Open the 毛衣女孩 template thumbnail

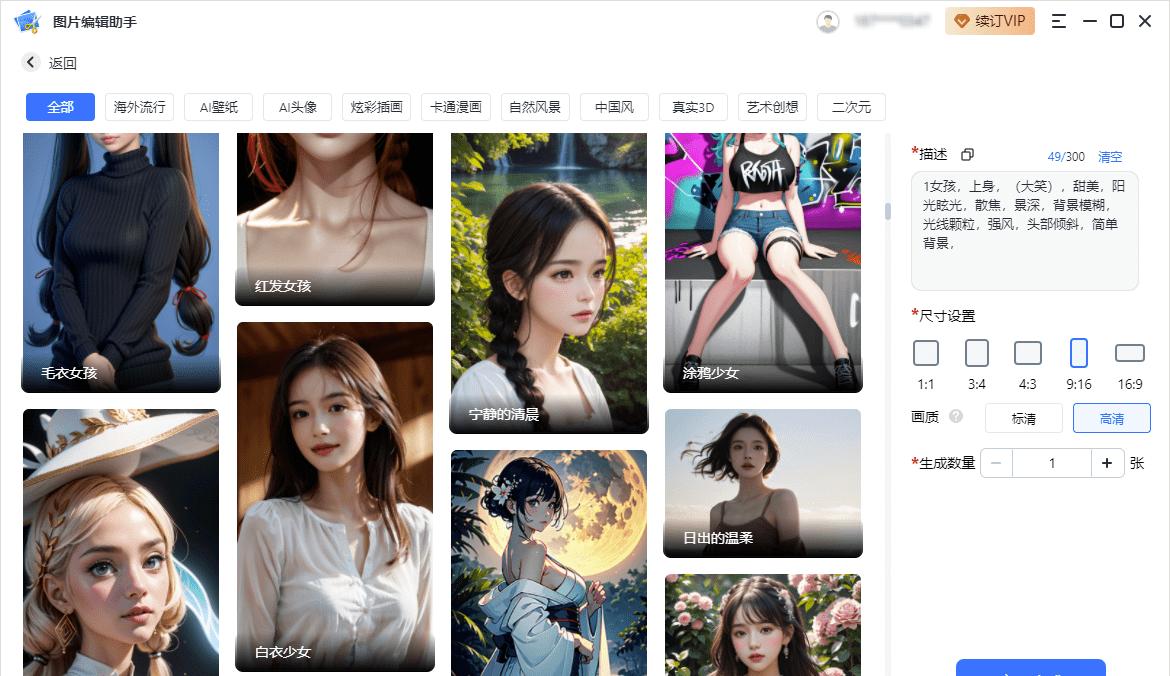point(121,263)
